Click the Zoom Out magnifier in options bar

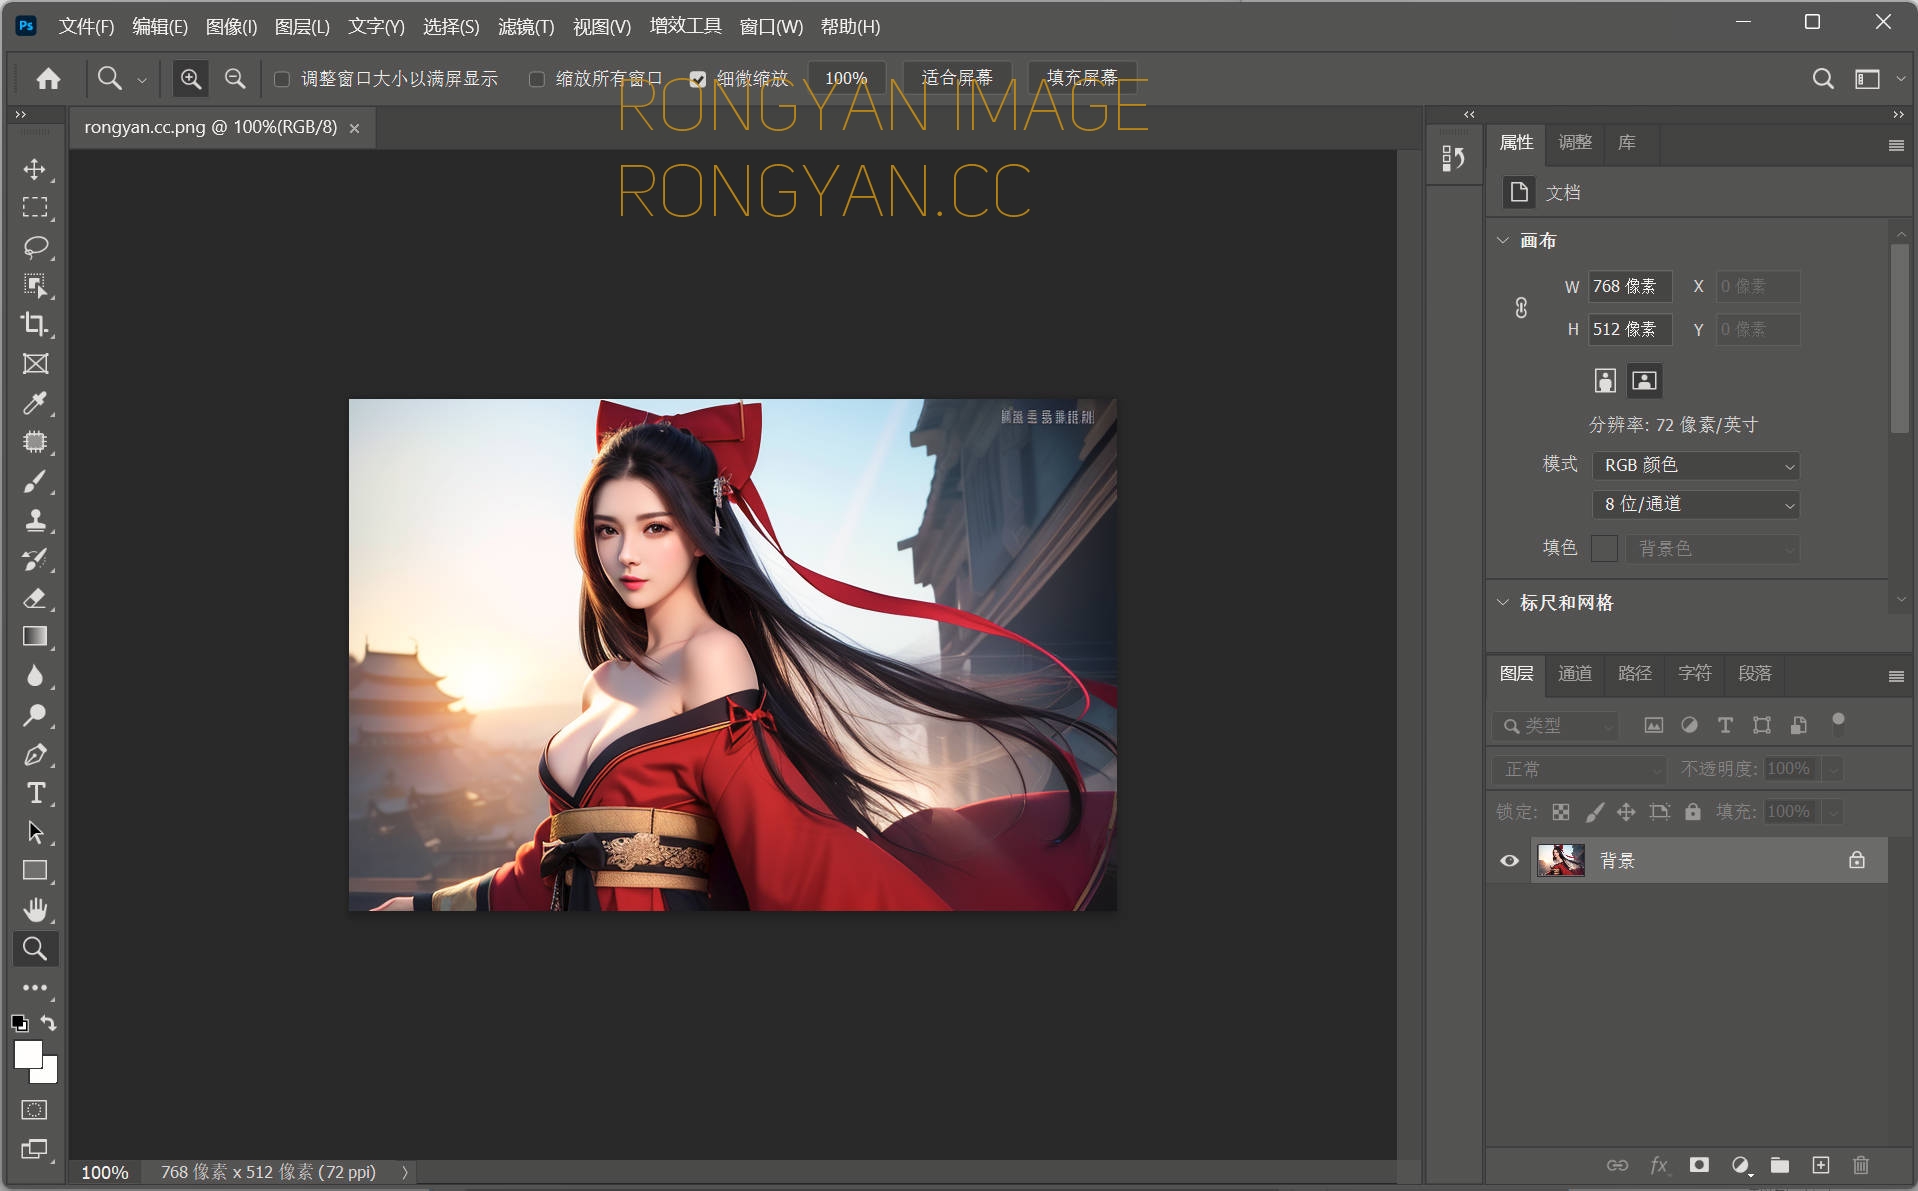pos(235,78)
